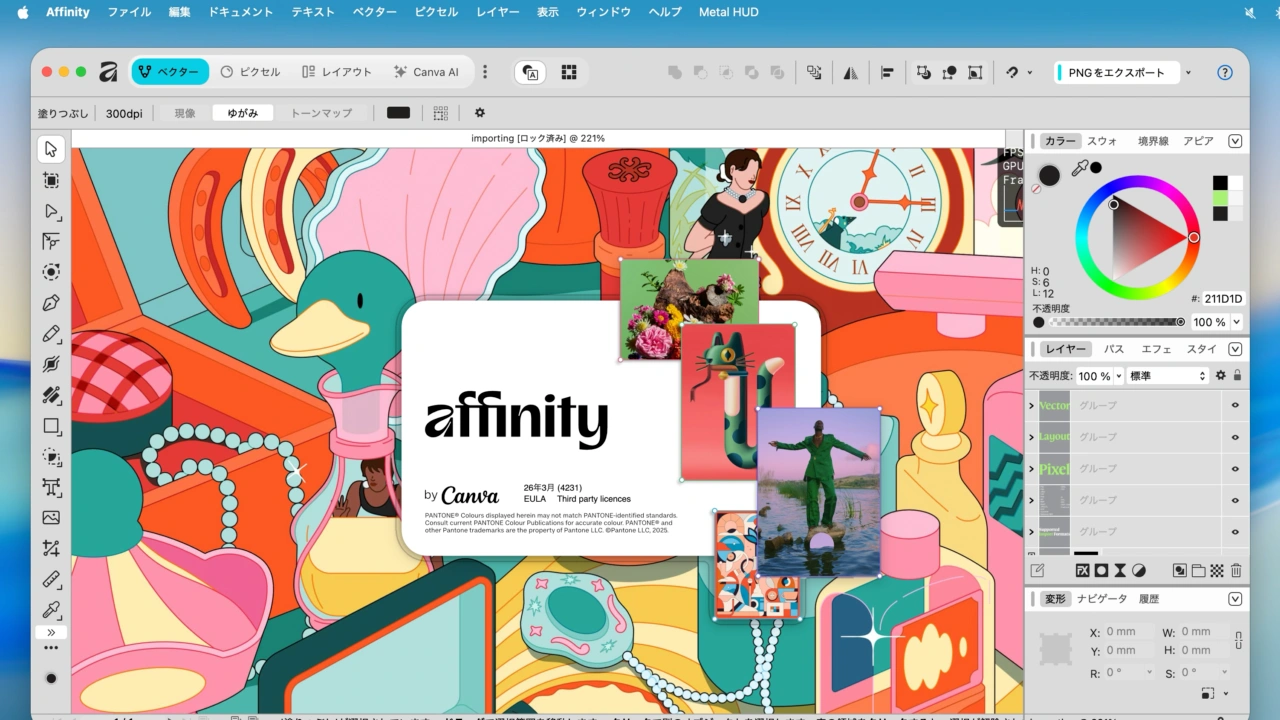
Task: Select the Rectangle shape tool
Action: click(x=51, y=427)
